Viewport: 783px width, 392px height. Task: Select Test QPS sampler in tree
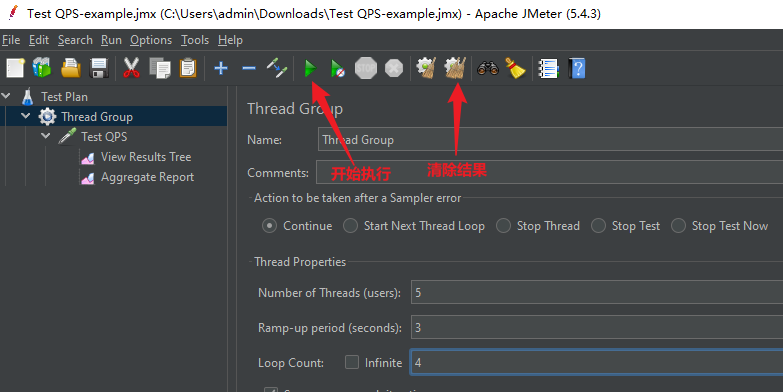click(104, 136)
